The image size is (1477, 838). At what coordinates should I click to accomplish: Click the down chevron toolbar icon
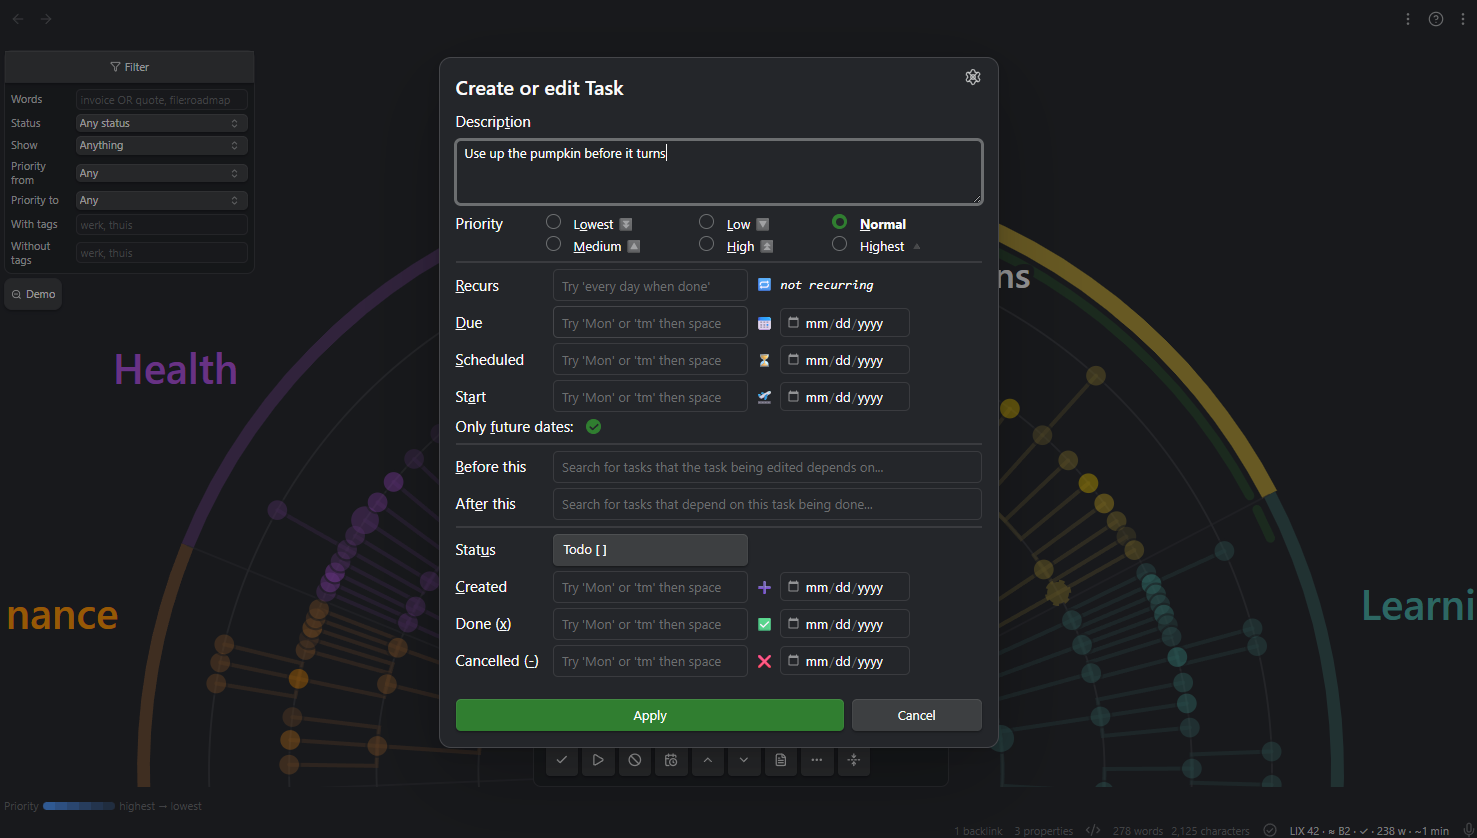pos(744,760)
